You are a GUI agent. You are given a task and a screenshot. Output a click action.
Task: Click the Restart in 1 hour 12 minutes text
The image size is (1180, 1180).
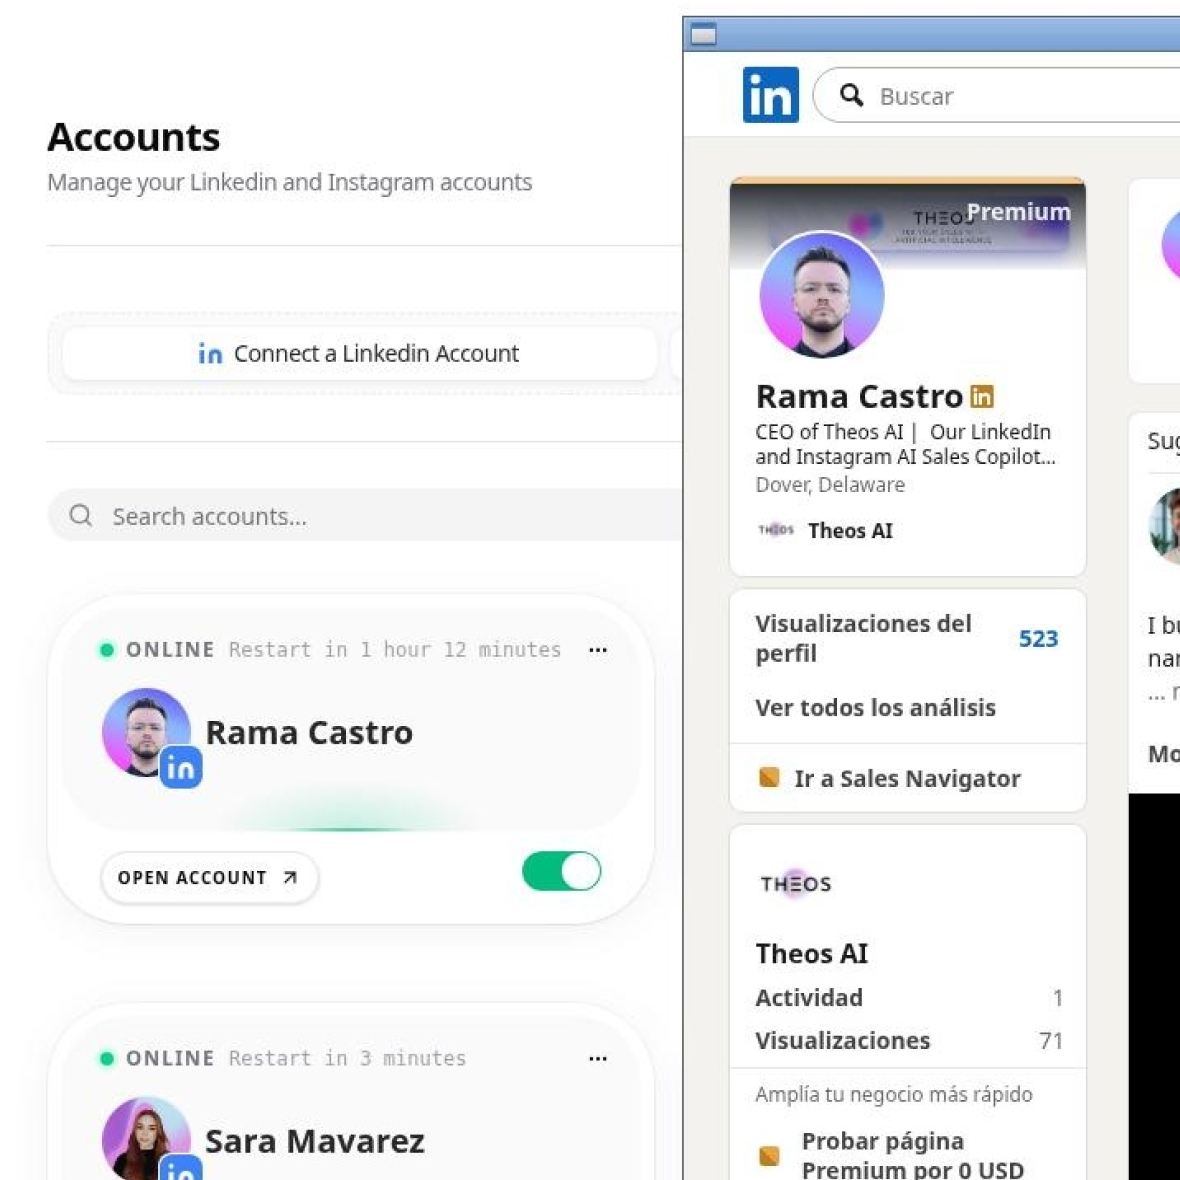(395, 649)
